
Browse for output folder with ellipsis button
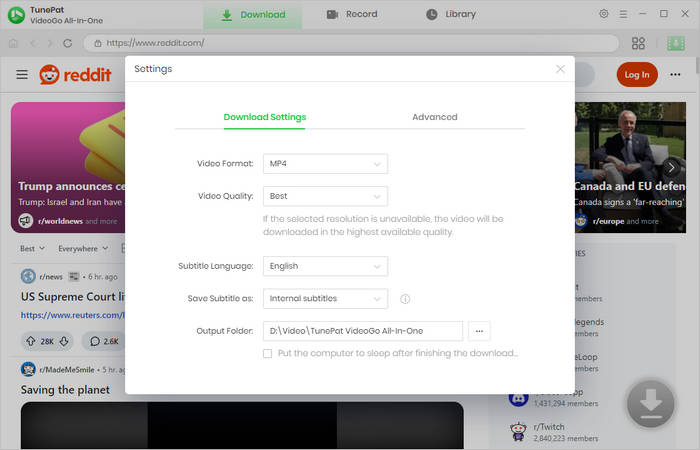[x=479, y=331]
